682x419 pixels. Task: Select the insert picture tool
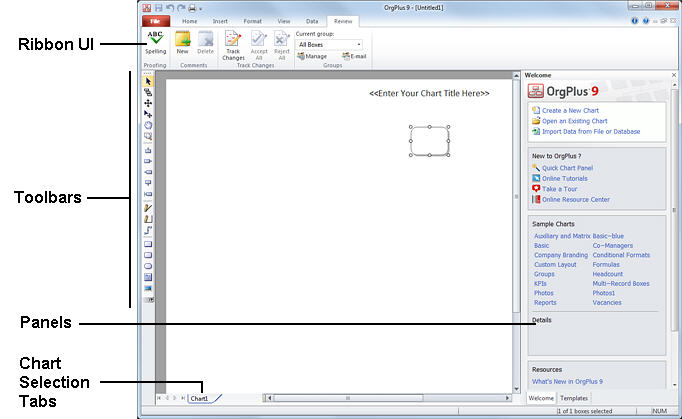[148, 288]
